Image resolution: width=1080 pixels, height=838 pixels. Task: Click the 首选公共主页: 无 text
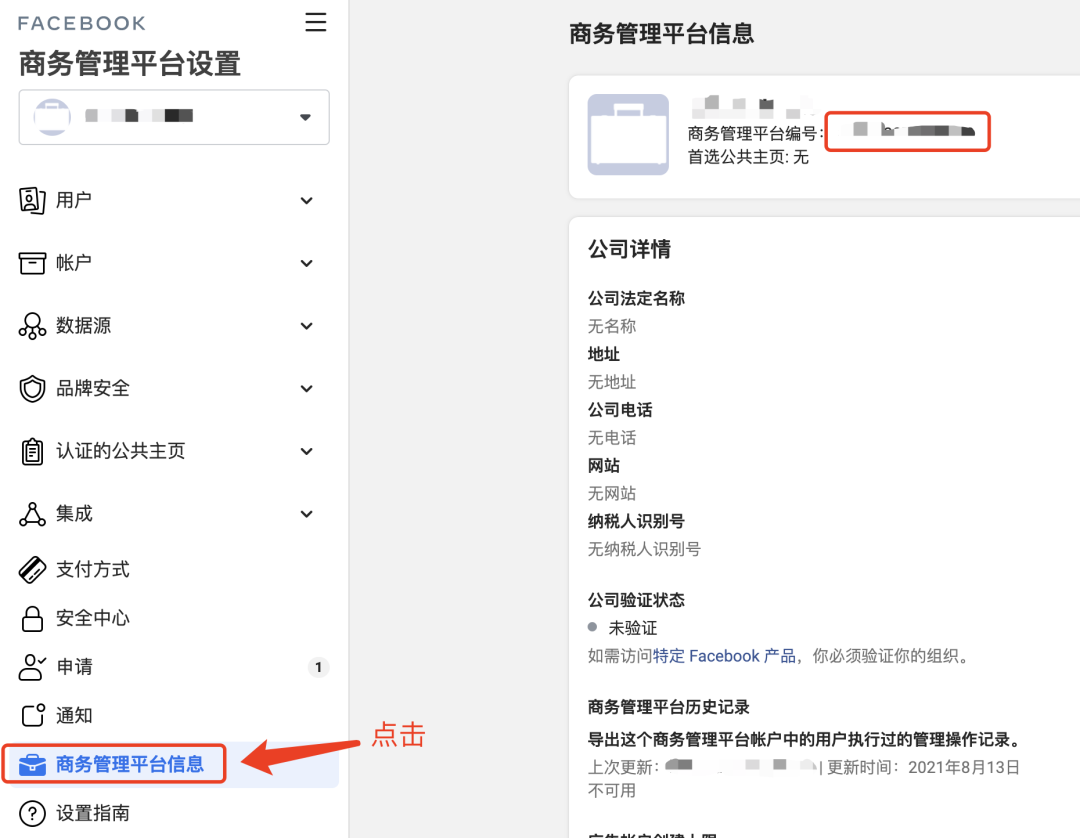click(748, 157)
